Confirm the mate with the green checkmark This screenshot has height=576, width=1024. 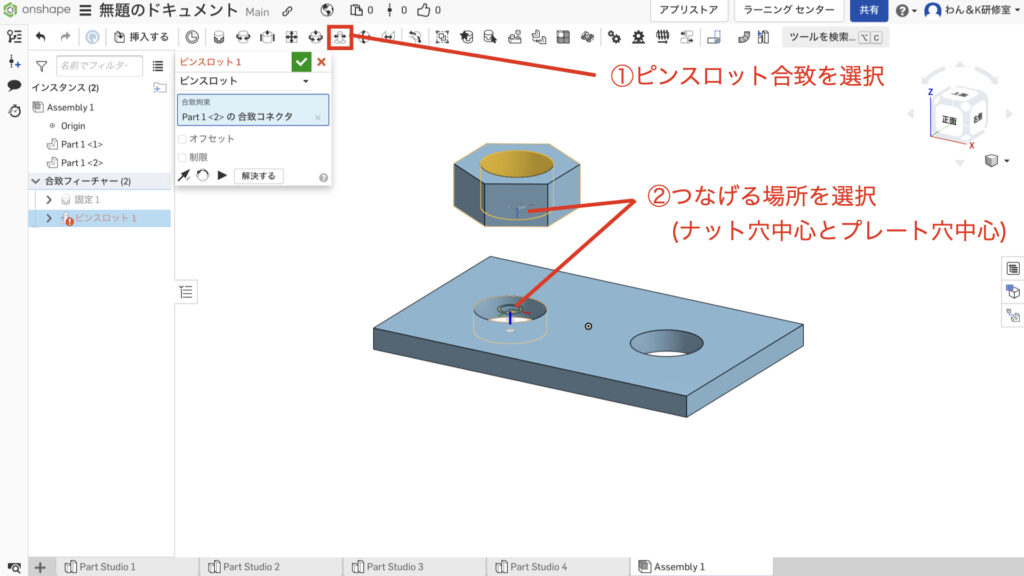(x=301, y=62)
